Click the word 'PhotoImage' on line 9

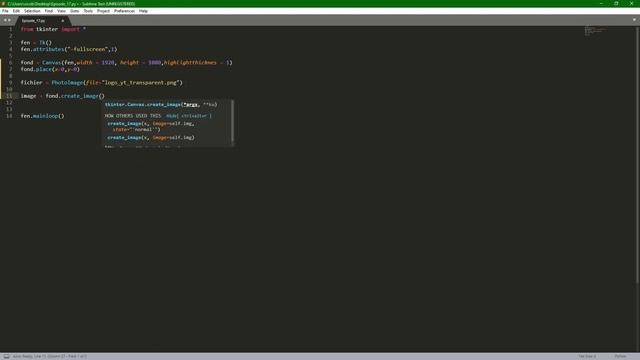point(67,82)
